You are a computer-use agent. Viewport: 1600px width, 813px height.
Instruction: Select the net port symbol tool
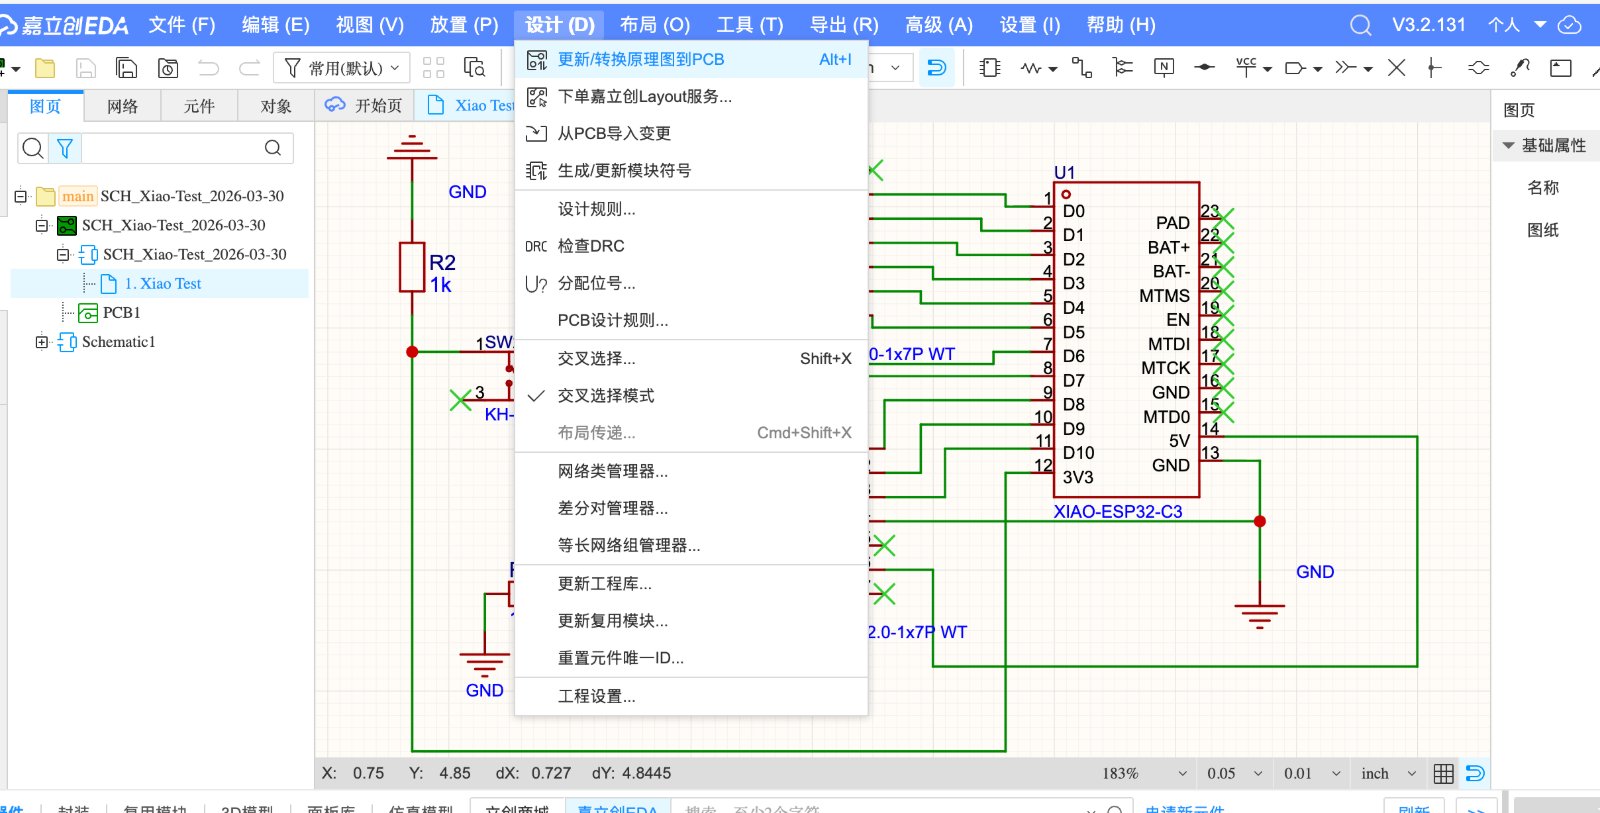[x=1295, y=68]
